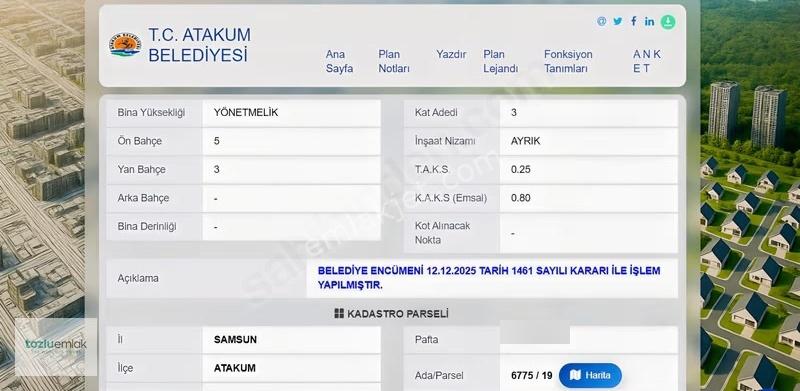Click the Kat Adedi label

tap(436, 113)
